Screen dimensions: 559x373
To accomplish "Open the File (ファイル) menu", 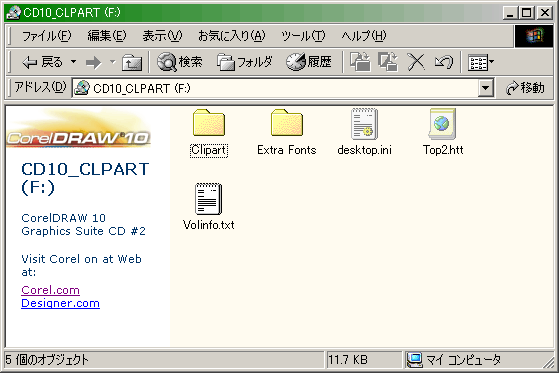I will coord(46,36).
